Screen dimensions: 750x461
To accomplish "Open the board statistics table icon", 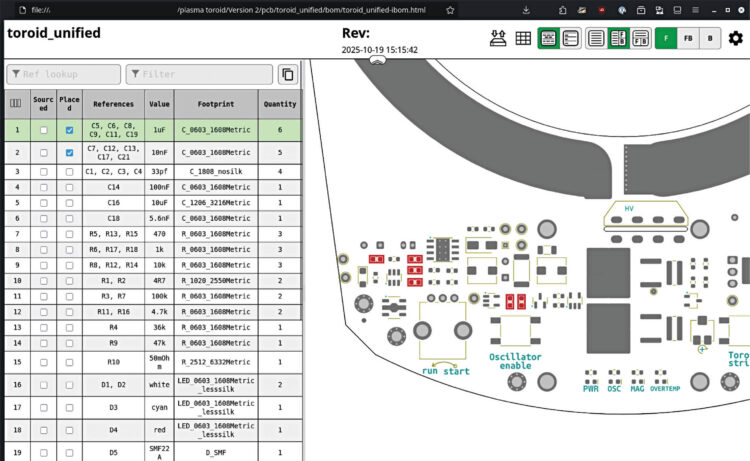I will click(523, 39).
